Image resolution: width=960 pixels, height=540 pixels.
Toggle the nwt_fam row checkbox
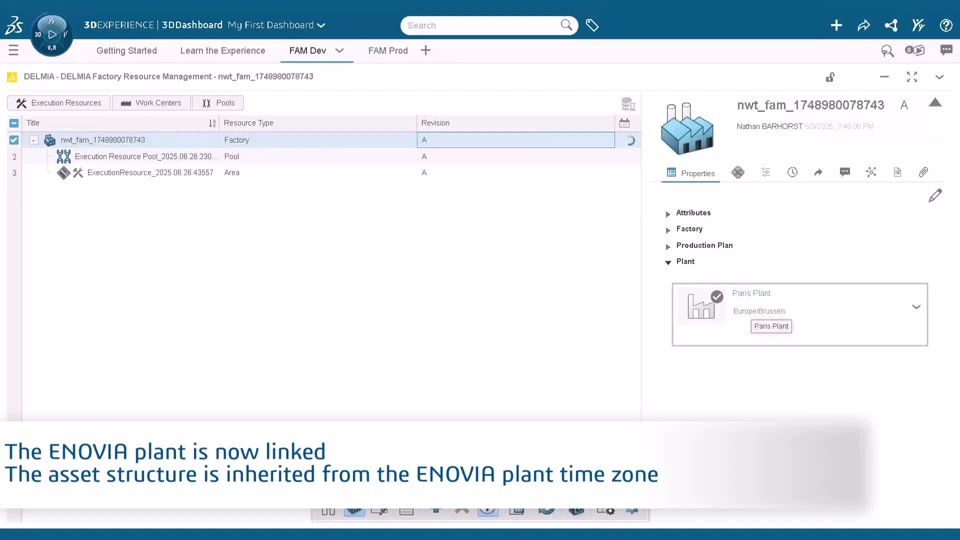click(x=13, y=140)
